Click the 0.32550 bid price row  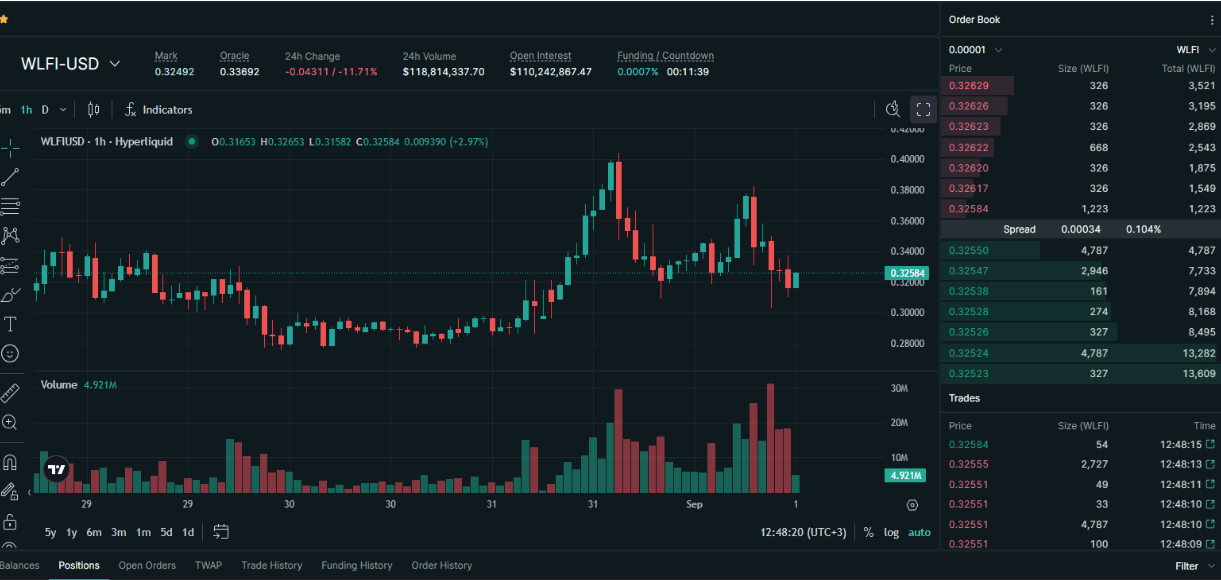pyautogui.click(x=1080, y=250)
